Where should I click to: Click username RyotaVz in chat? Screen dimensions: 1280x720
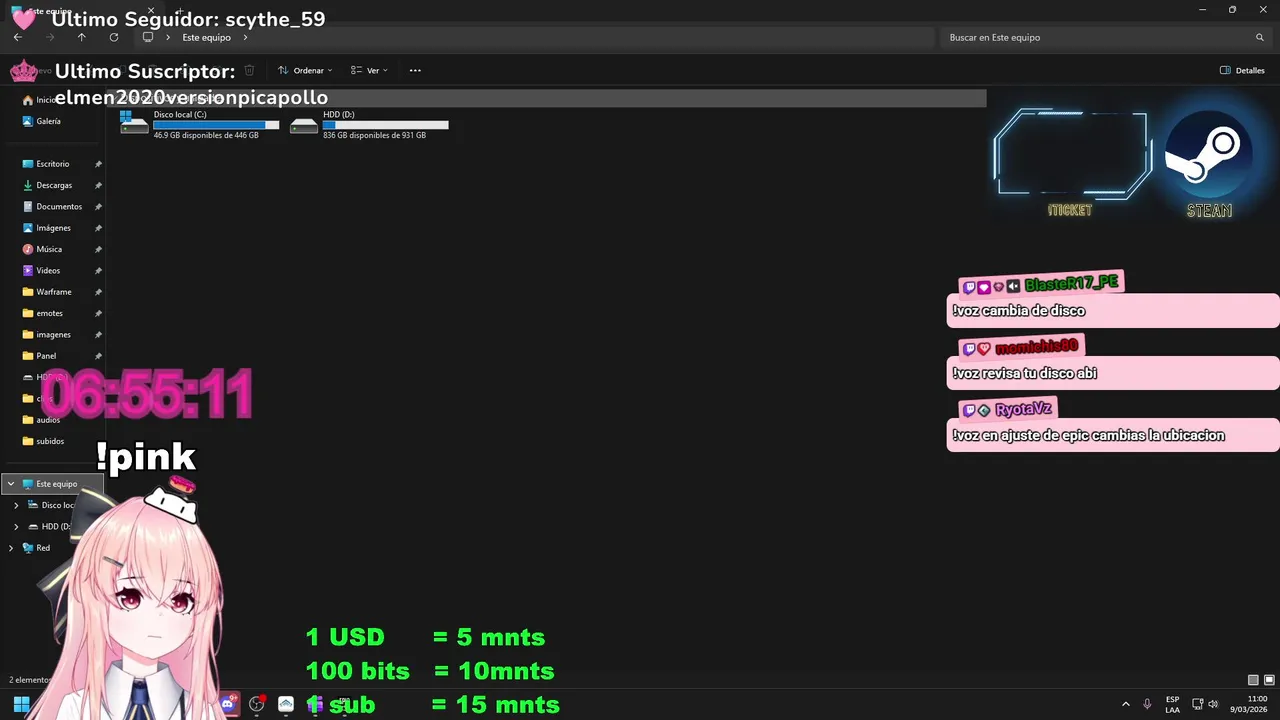(x=1024, y=409)
